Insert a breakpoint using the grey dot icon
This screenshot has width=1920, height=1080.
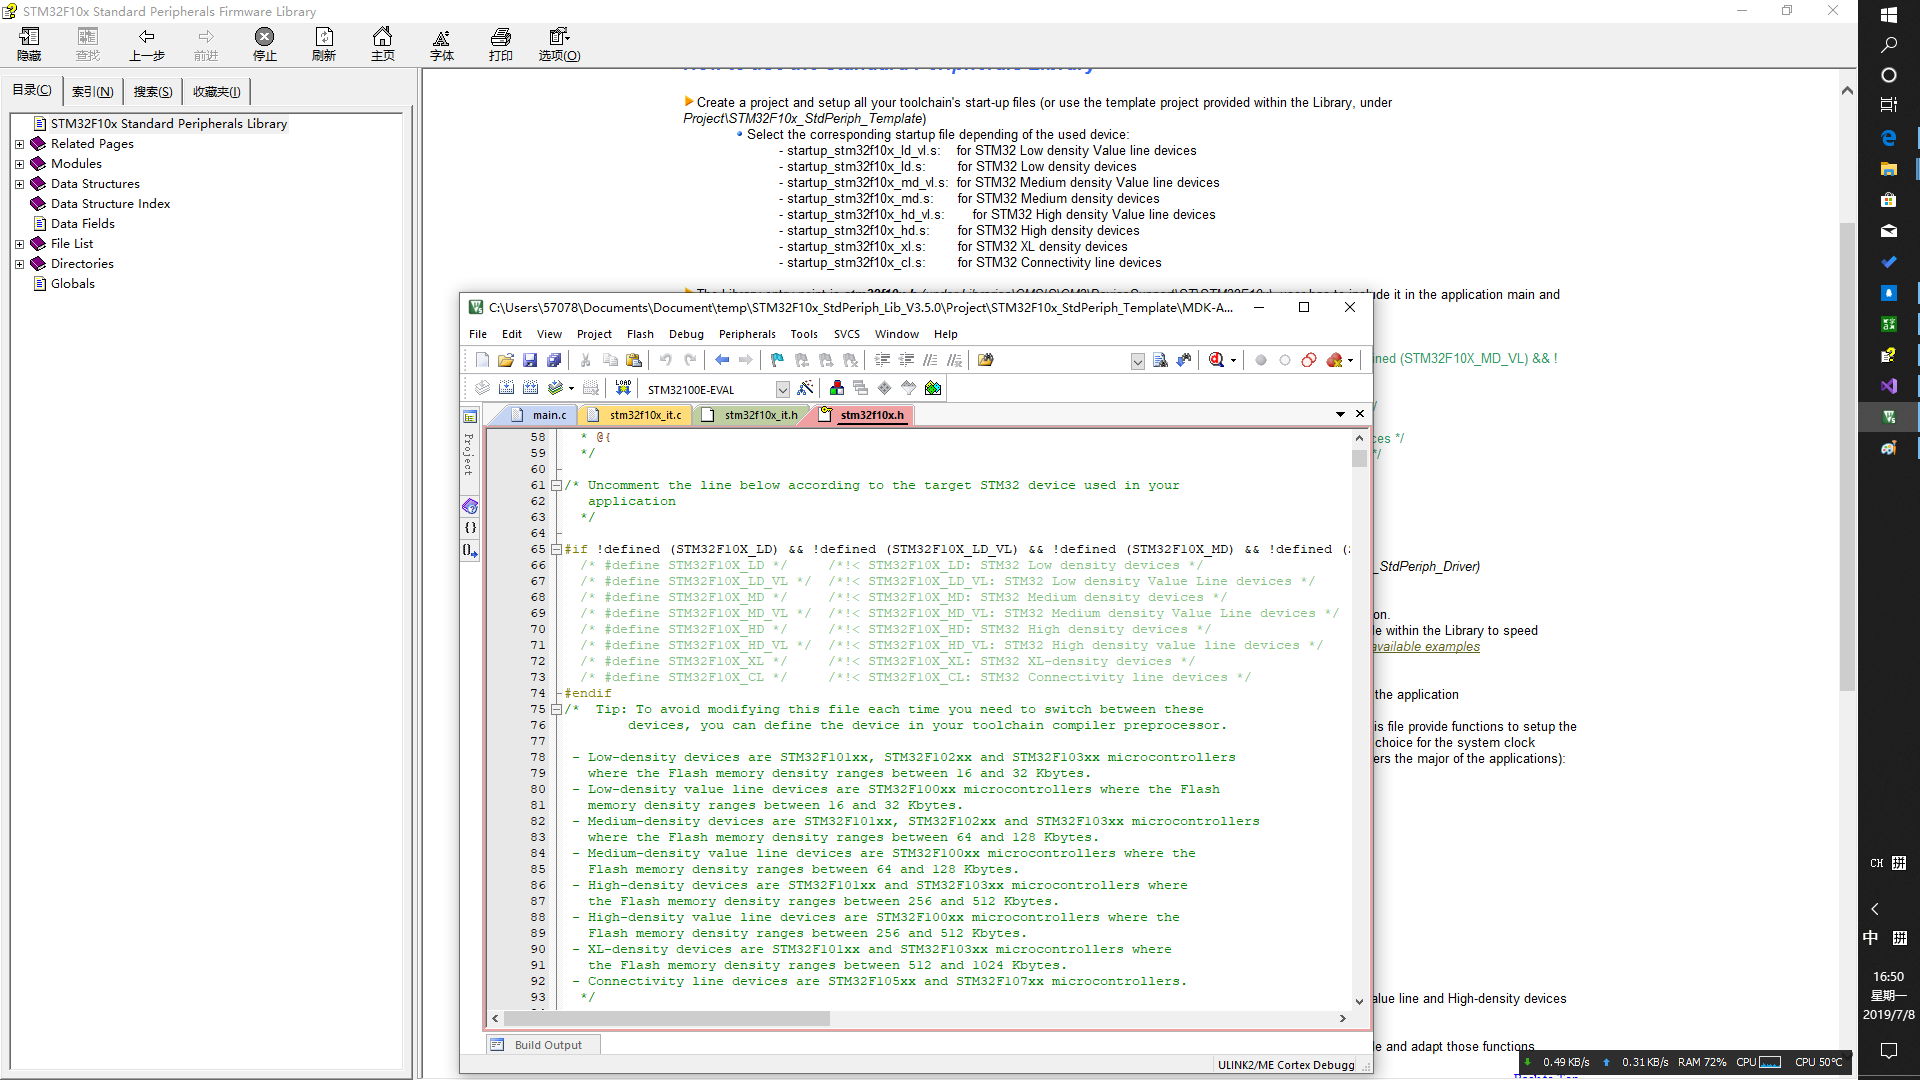pos(1261,360)
